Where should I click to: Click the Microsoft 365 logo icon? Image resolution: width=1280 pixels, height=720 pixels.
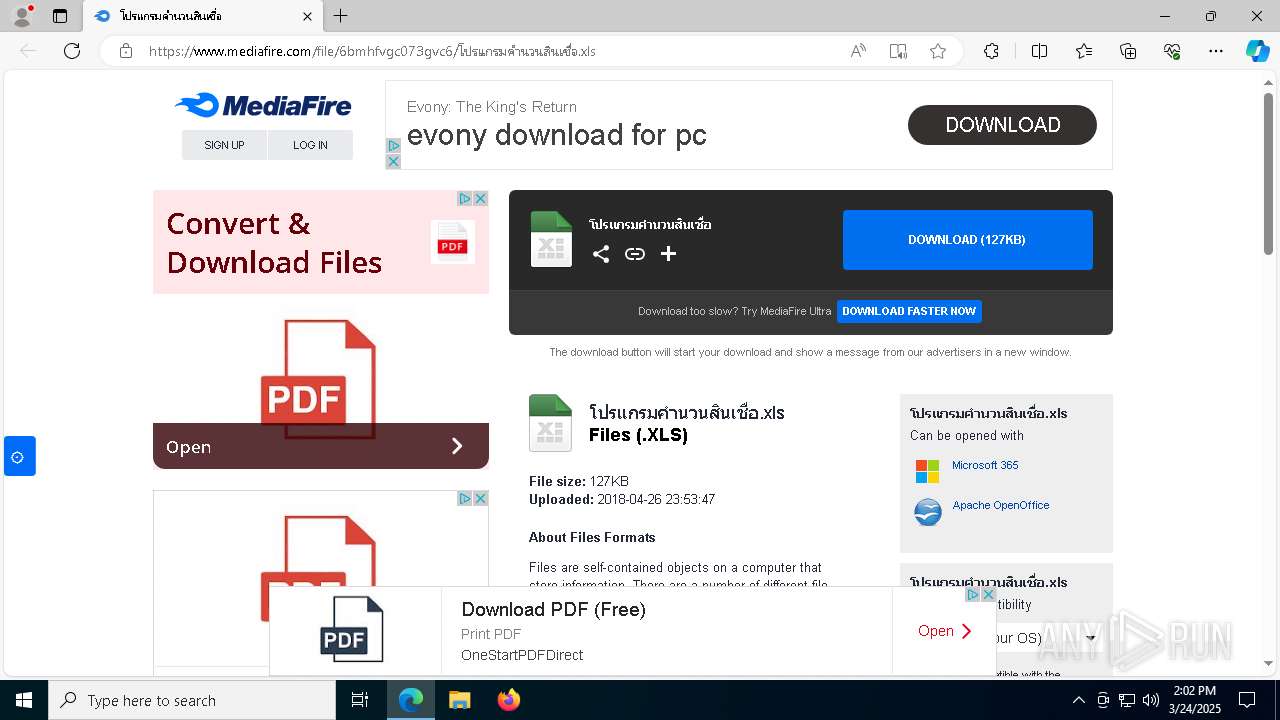coord(928,471)
